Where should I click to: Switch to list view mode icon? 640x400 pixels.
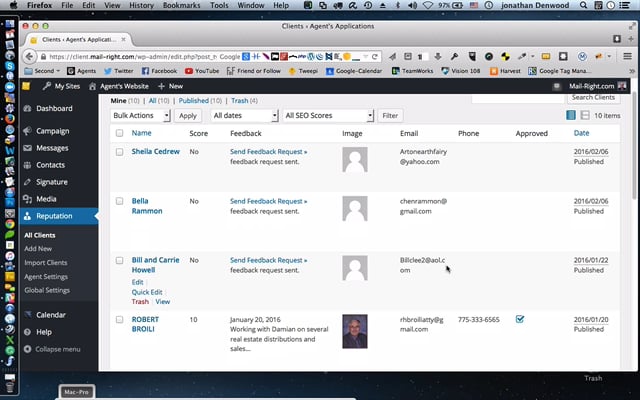[571, 115]
